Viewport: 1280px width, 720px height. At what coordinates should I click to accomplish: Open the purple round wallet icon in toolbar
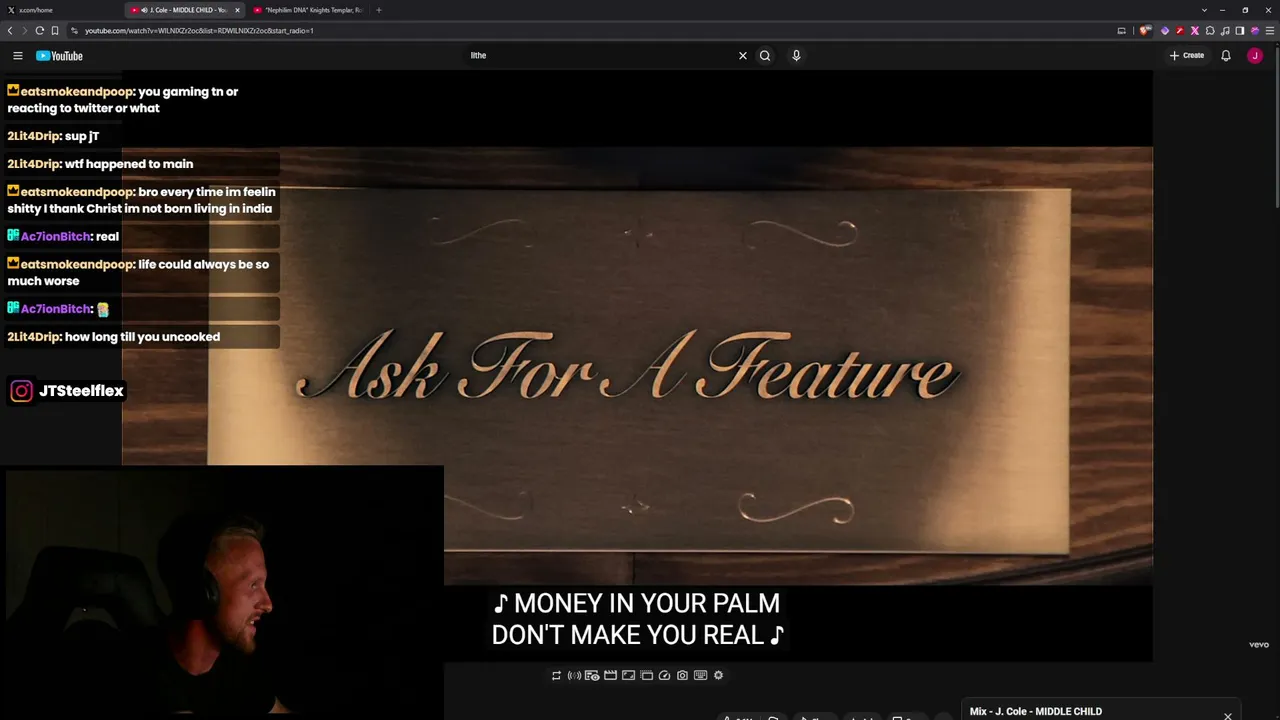1255,31
